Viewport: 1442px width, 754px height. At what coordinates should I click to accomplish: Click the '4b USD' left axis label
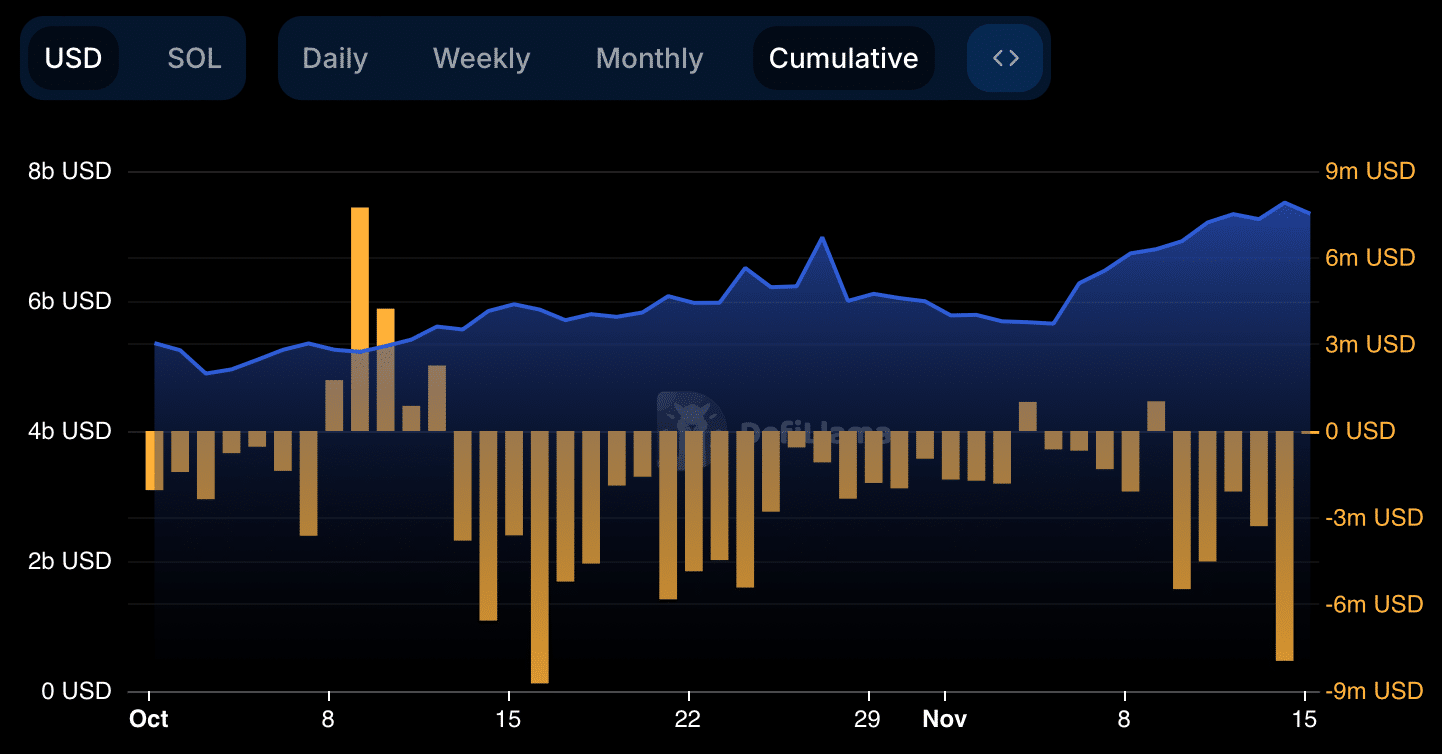69,431
